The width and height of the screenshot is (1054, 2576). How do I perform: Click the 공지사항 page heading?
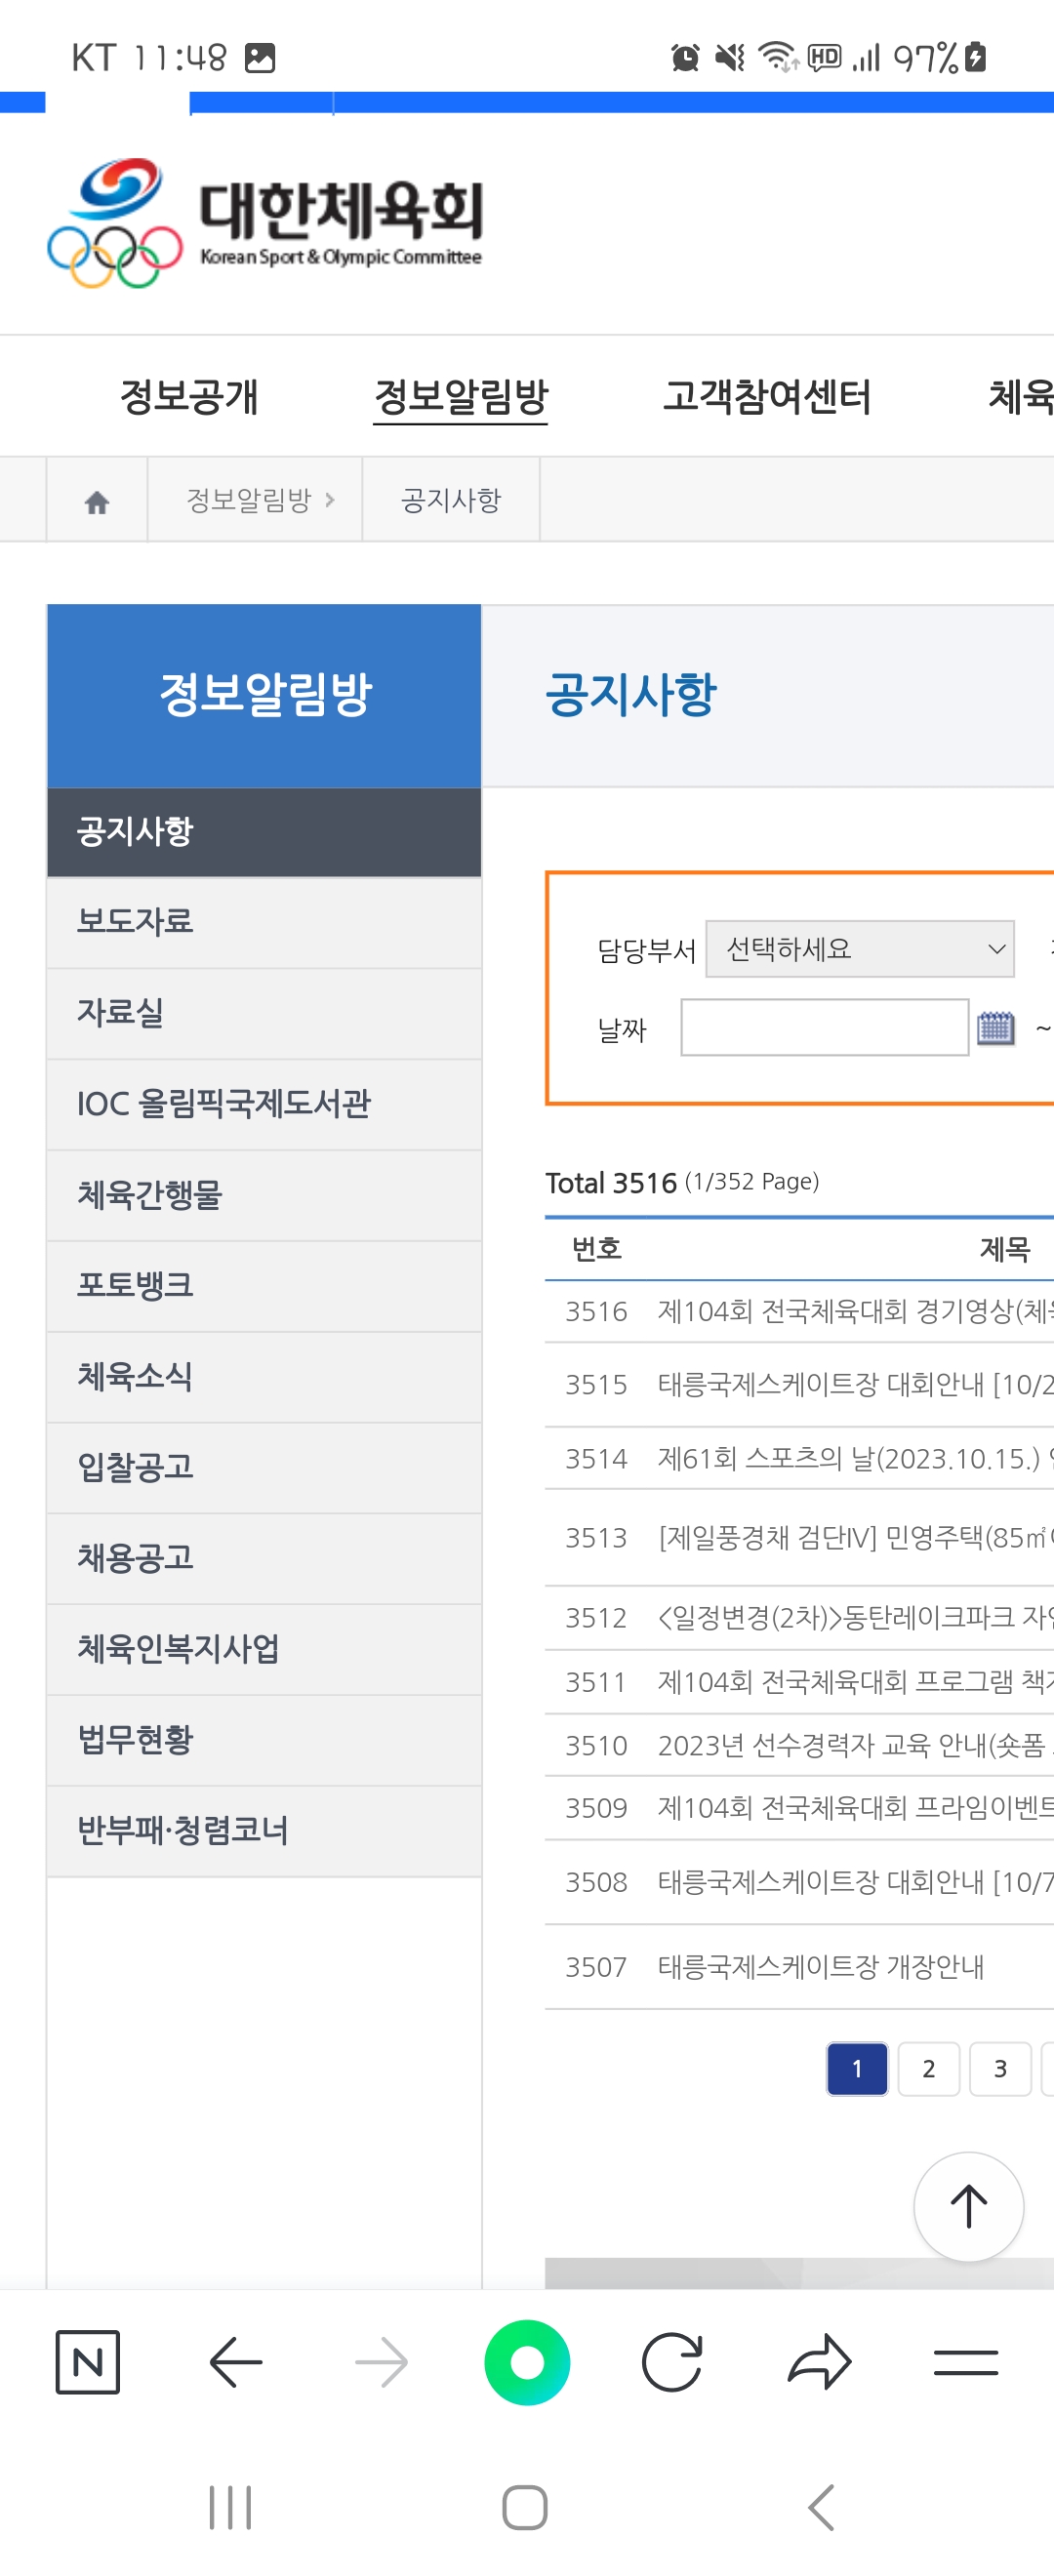click(x=631, y=694)
